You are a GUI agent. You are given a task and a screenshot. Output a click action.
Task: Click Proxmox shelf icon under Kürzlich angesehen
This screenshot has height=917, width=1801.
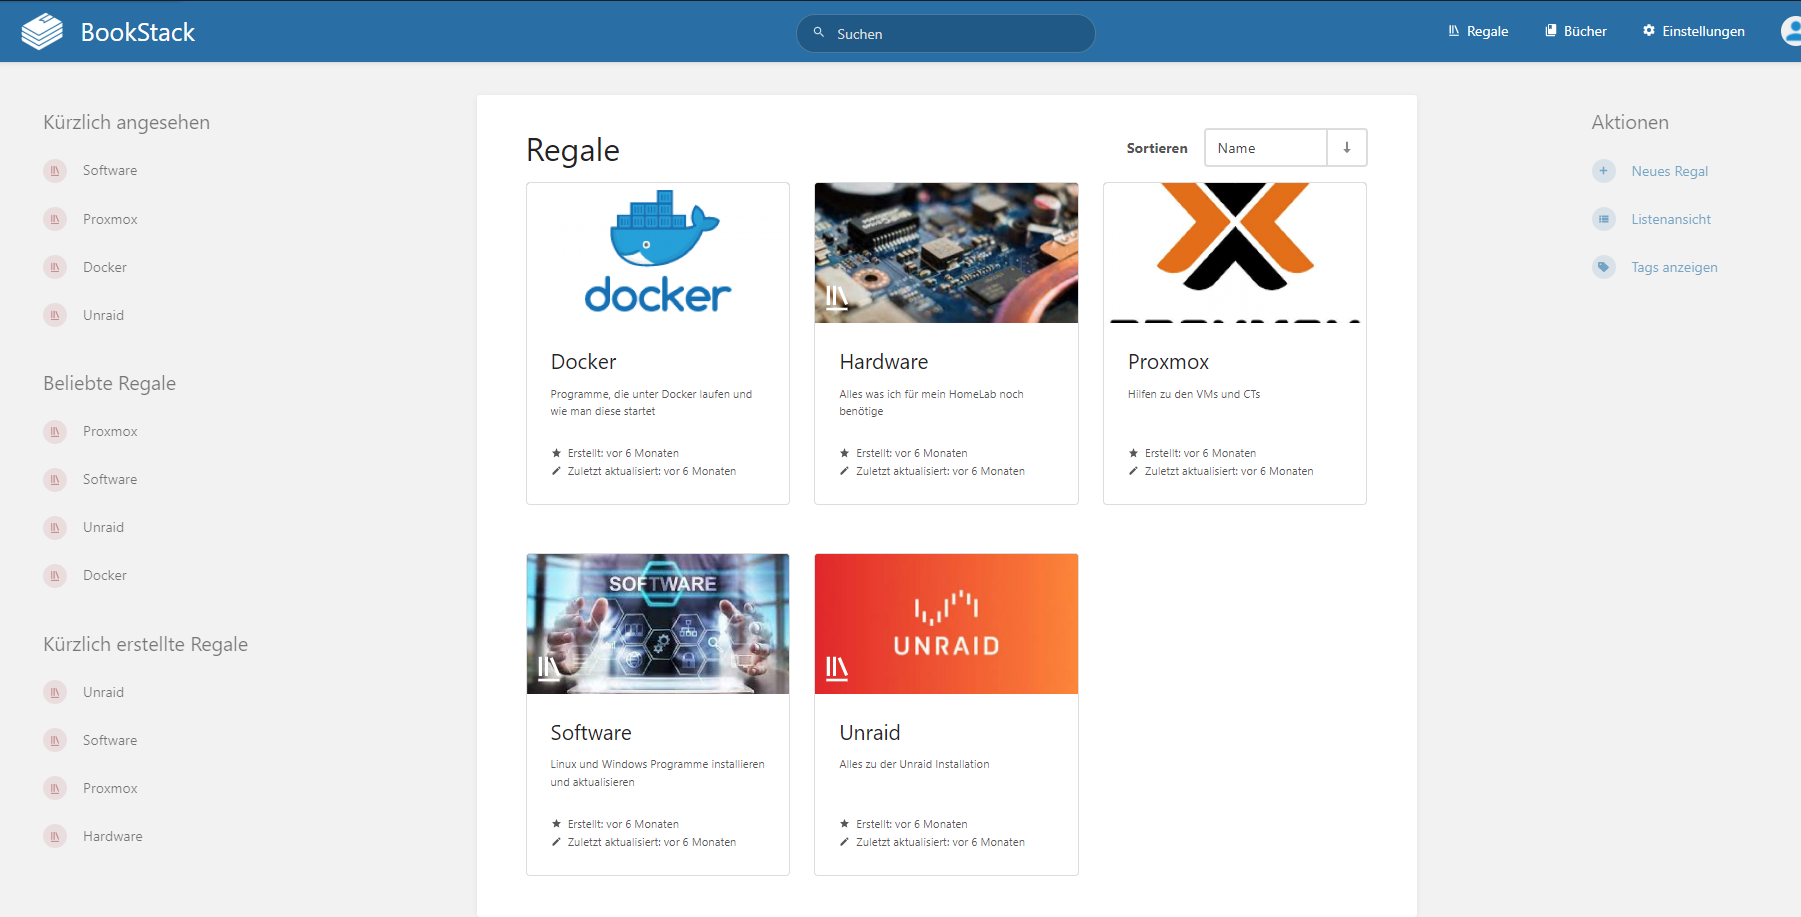coord(55,219)
